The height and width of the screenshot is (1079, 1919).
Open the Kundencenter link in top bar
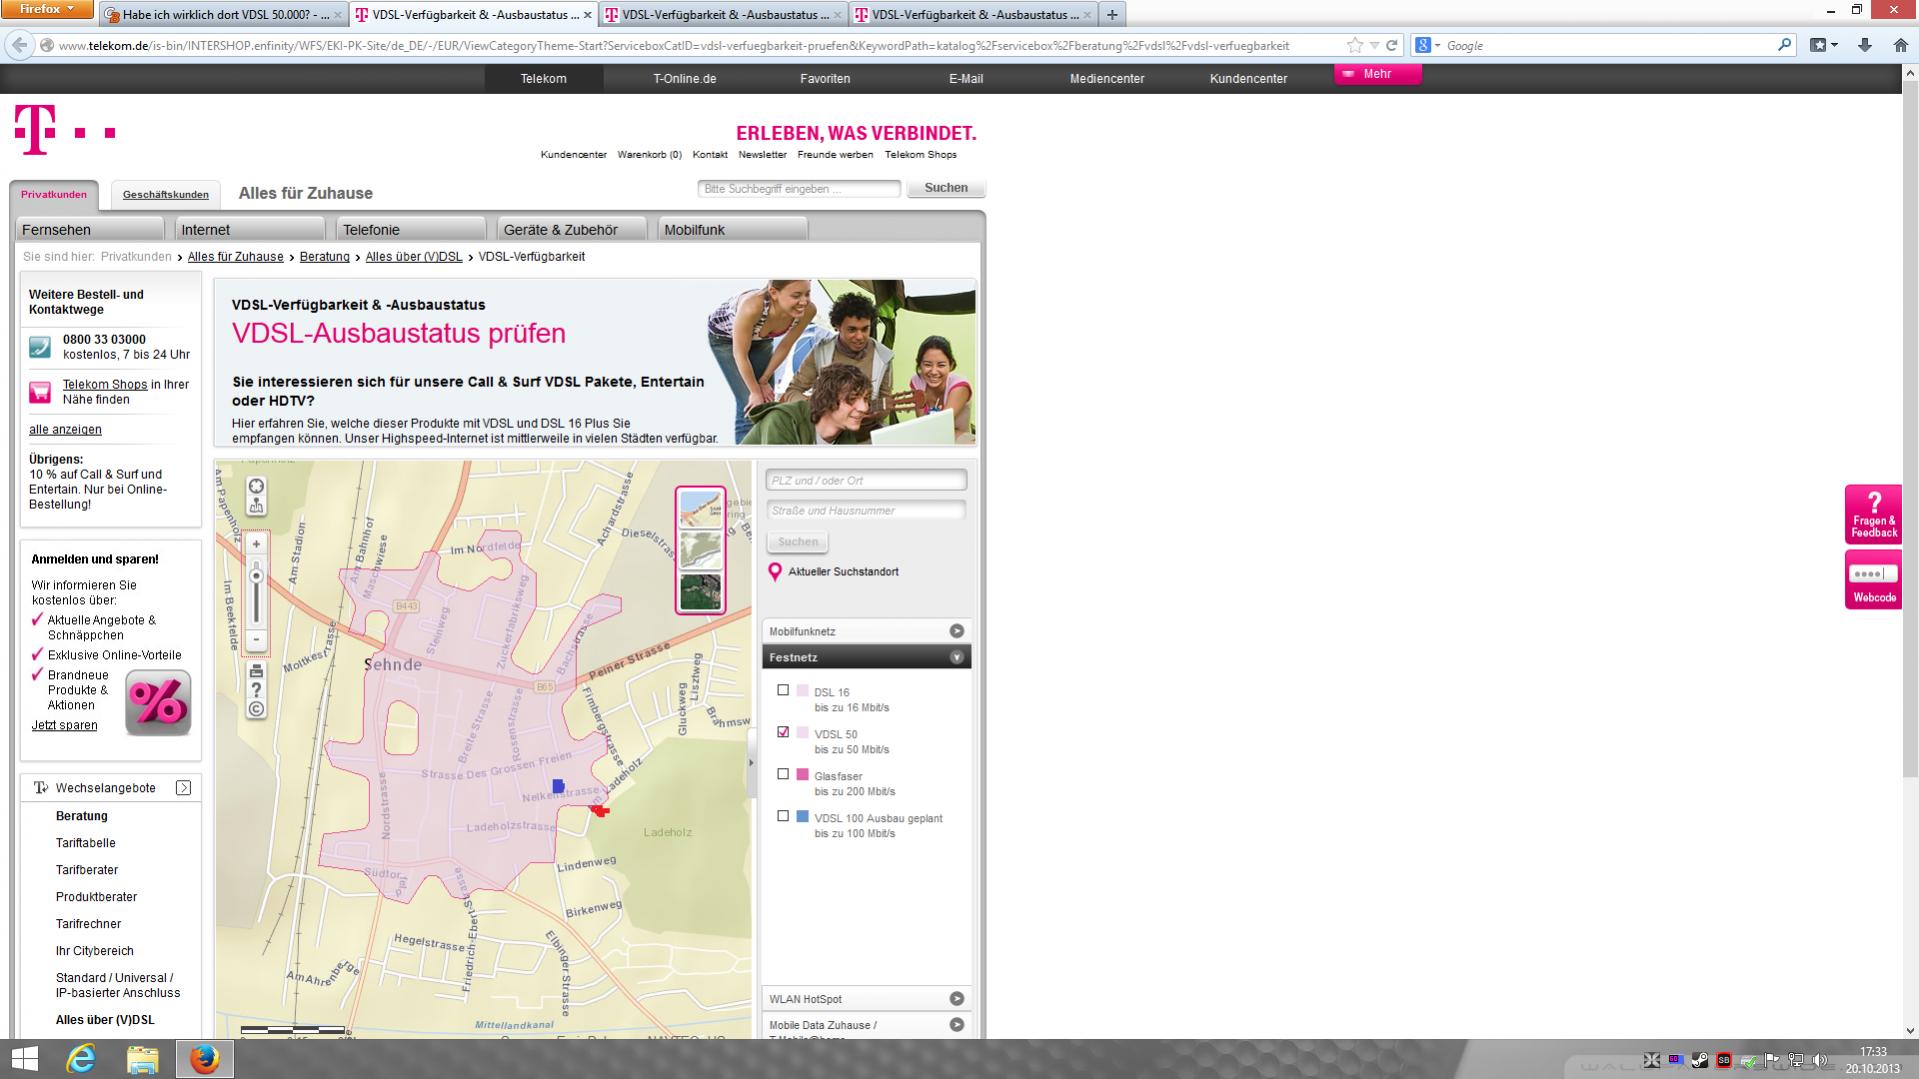coord(1248,78)
